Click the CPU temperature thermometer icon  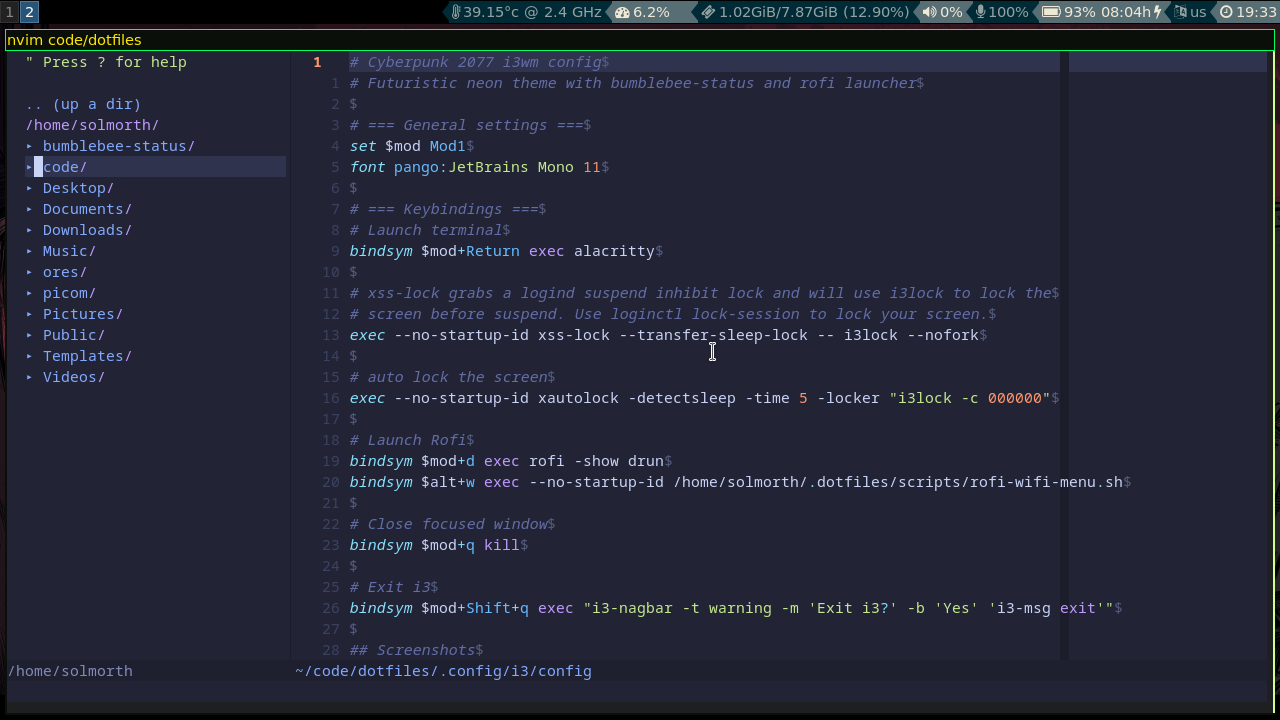pos(456,12)
